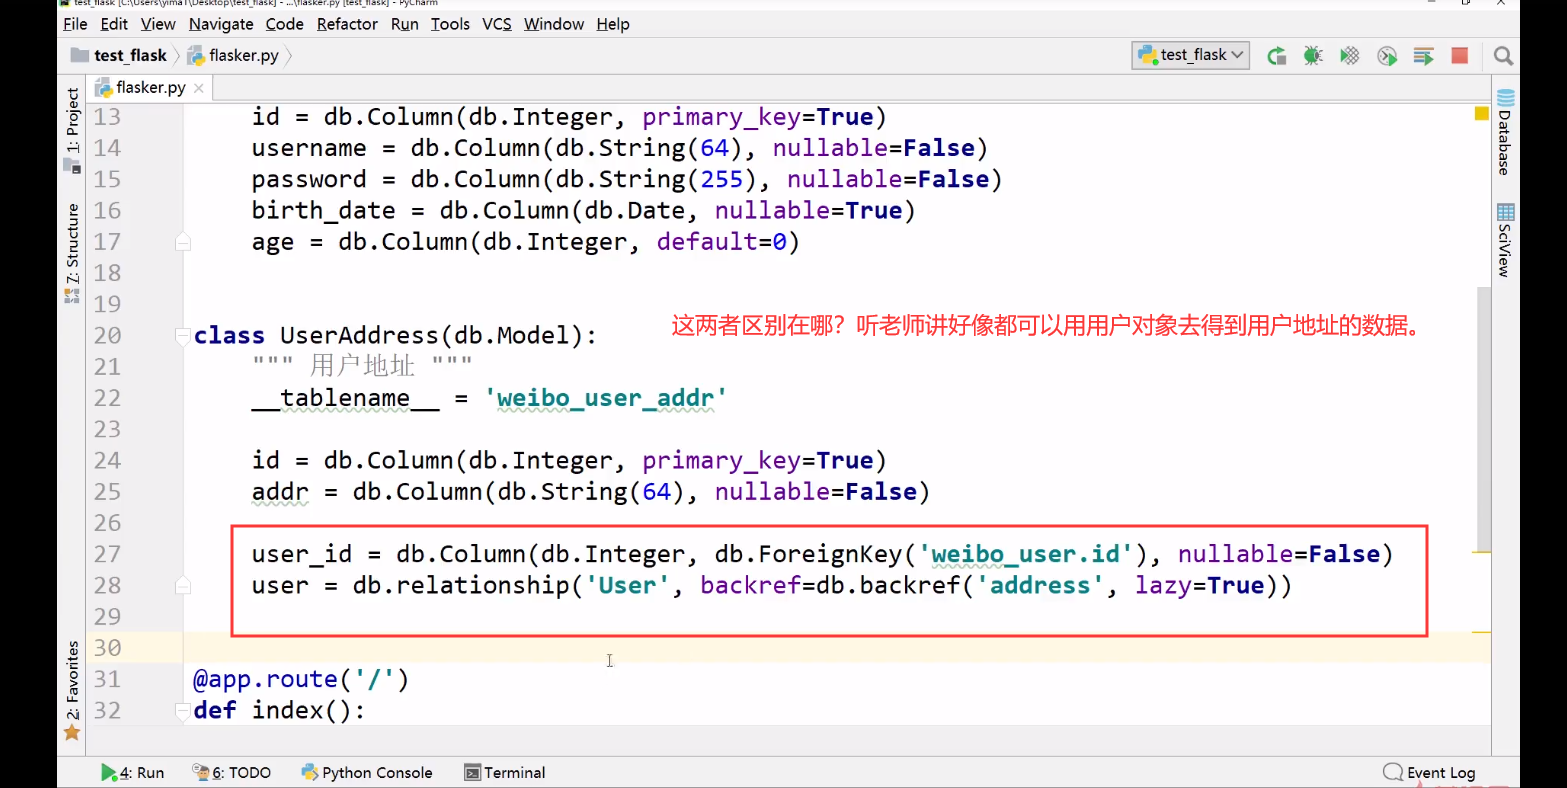Open the SciView tool window

(x=1505, y=240)
